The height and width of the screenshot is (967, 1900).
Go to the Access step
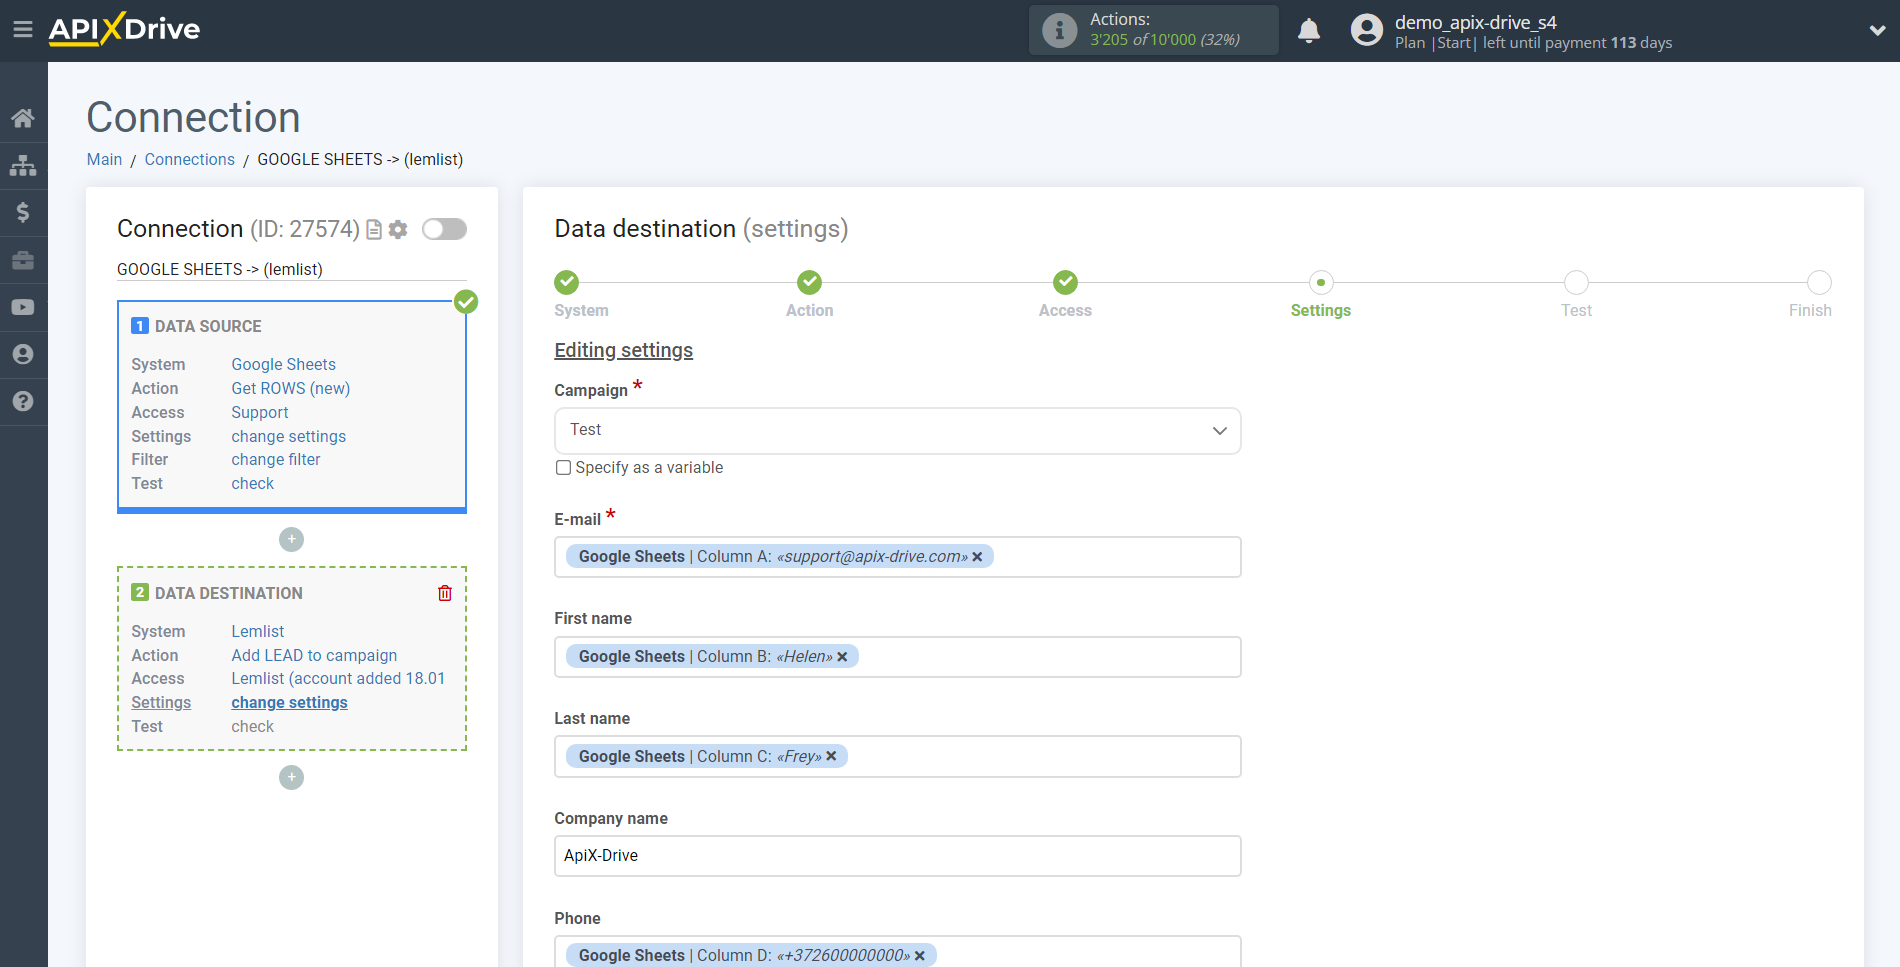pyautogui.click(x=1065, y=283)
